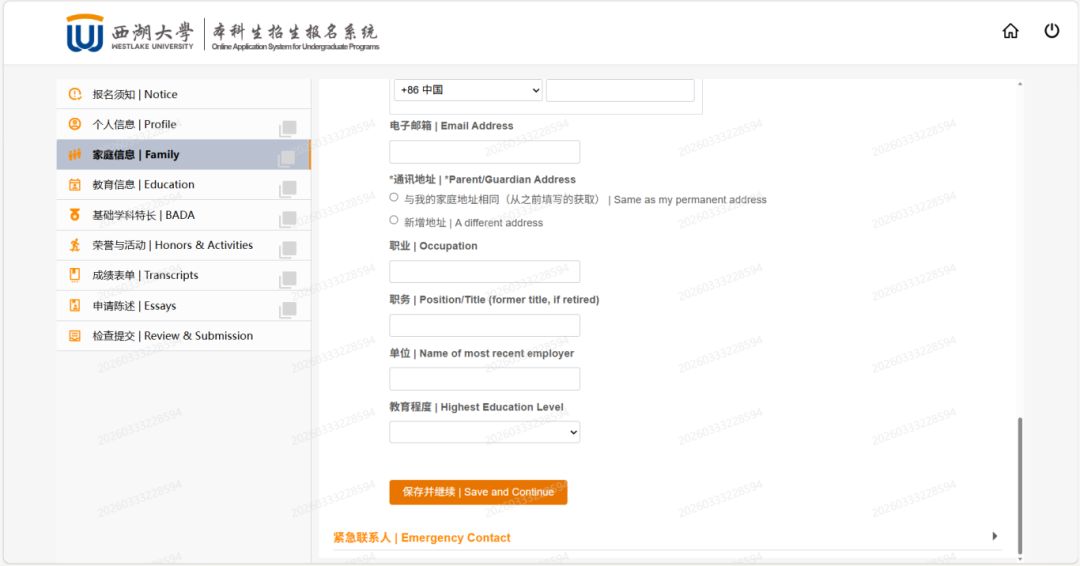Click the Notice exclamation icon
The height and width of the screenshot is (566, 1080).
click(x=75, y=94)
